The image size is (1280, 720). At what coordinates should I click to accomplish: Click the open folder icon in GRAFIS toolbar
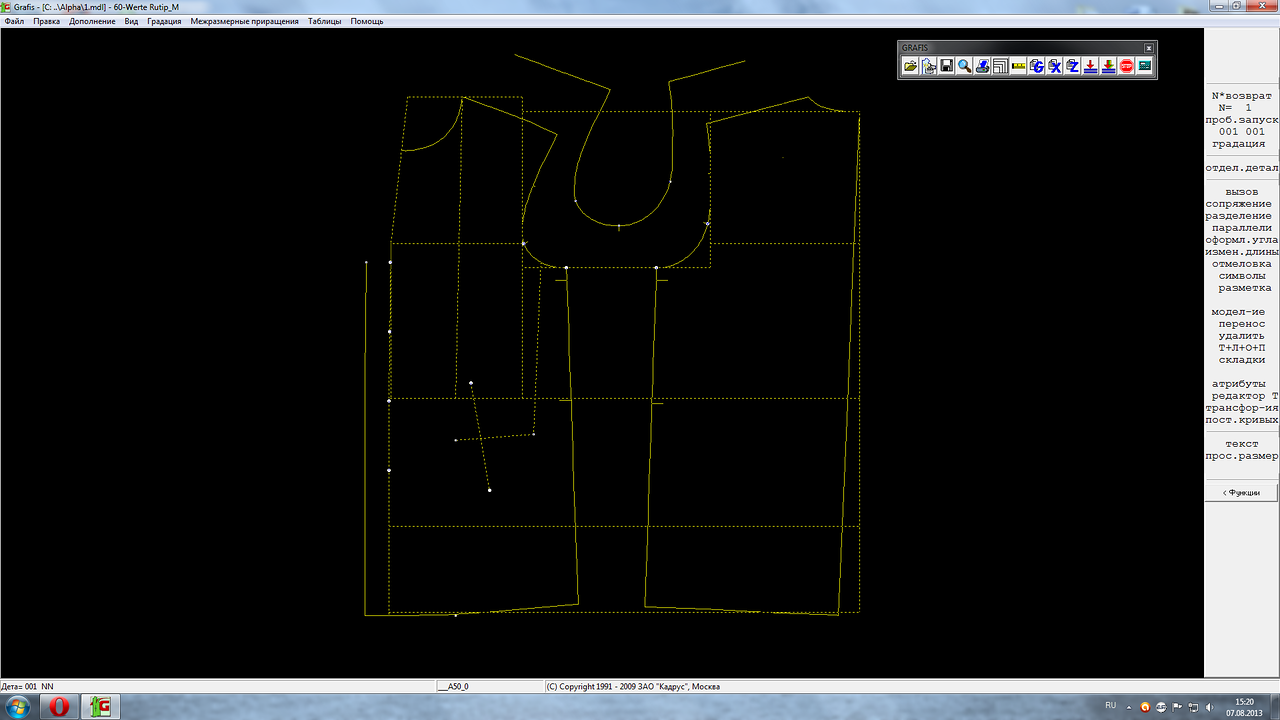(x=911, y=66)
